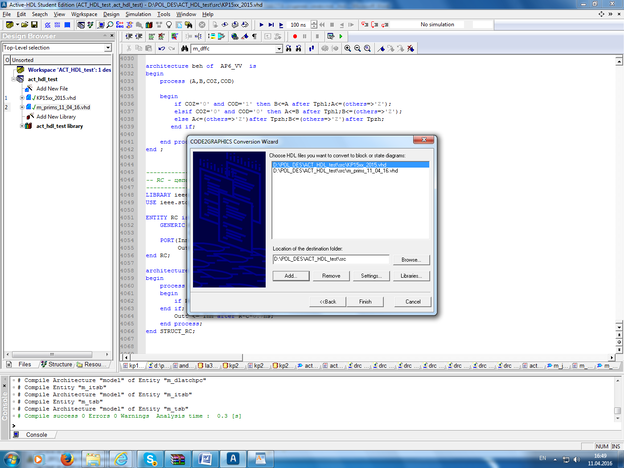Switch to the Console tab
The width and height of the screenshot is (624, 468).
(35, 435)
